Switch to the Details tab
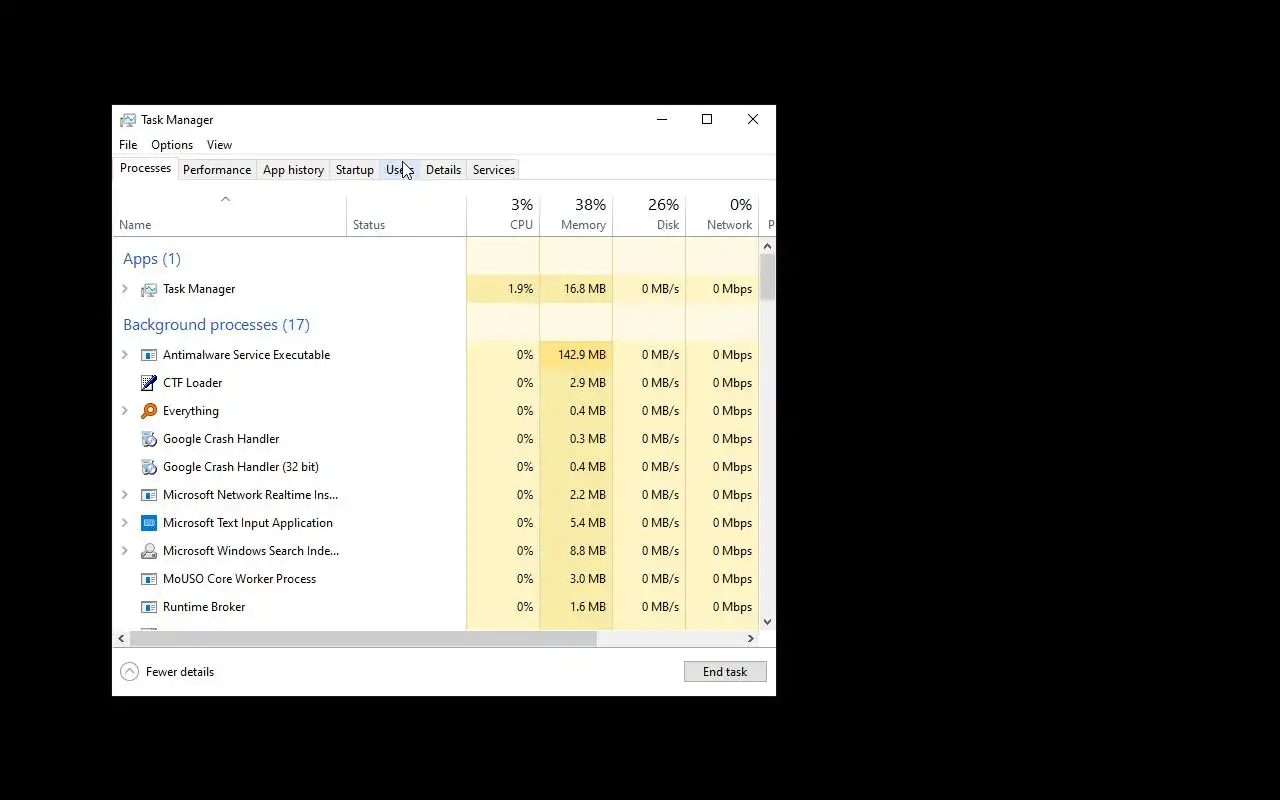This screenshot has height=800, width=1280. [443, 170]
